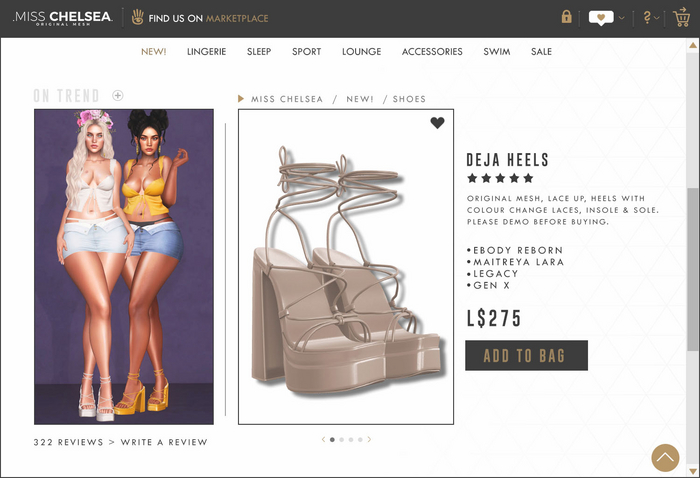This screenshot has width=700, height=478.
Task: Select the last image carousel dot
Action: pyautogui.click(x=360, y=440)
